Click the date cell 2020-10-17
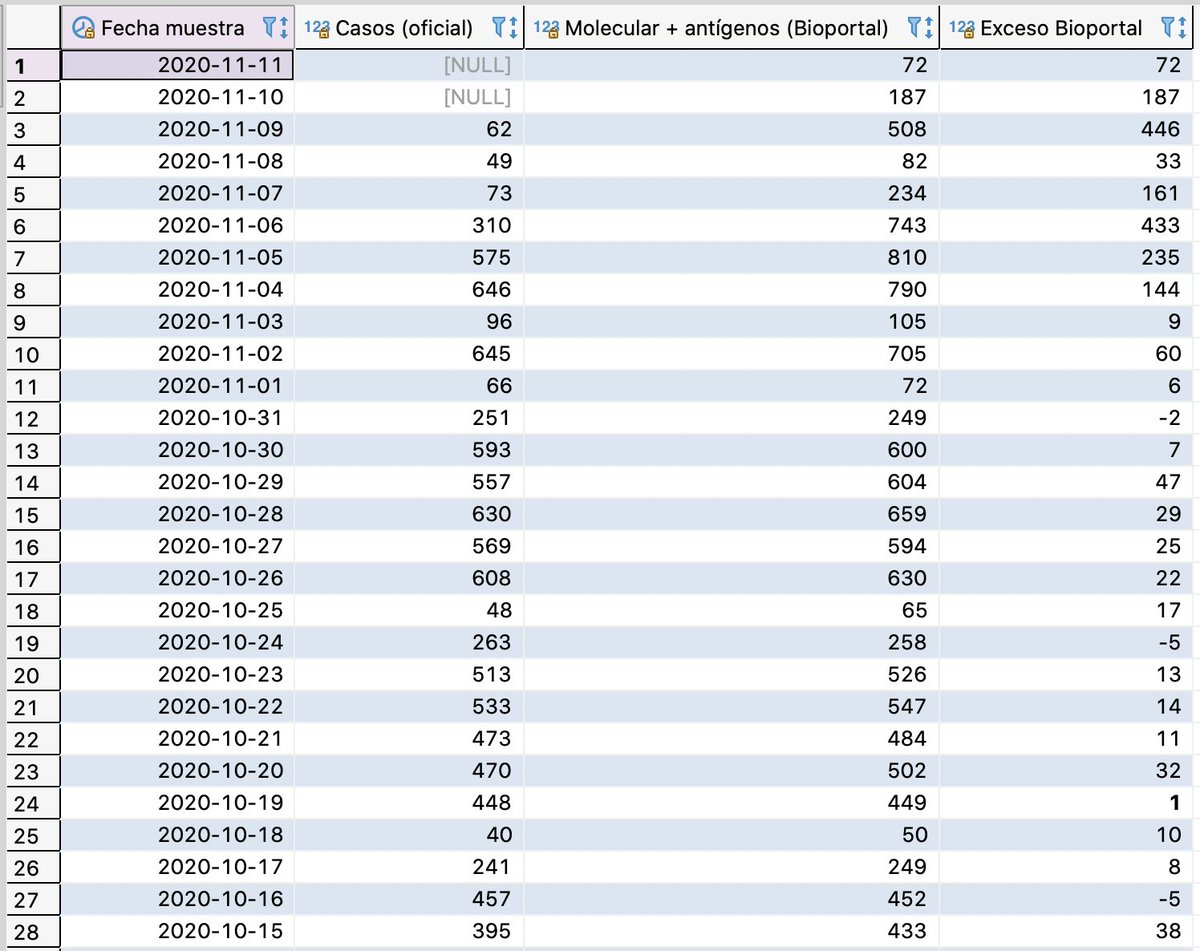This screenshot has width=1200, height=951. (x=178, y=867)
